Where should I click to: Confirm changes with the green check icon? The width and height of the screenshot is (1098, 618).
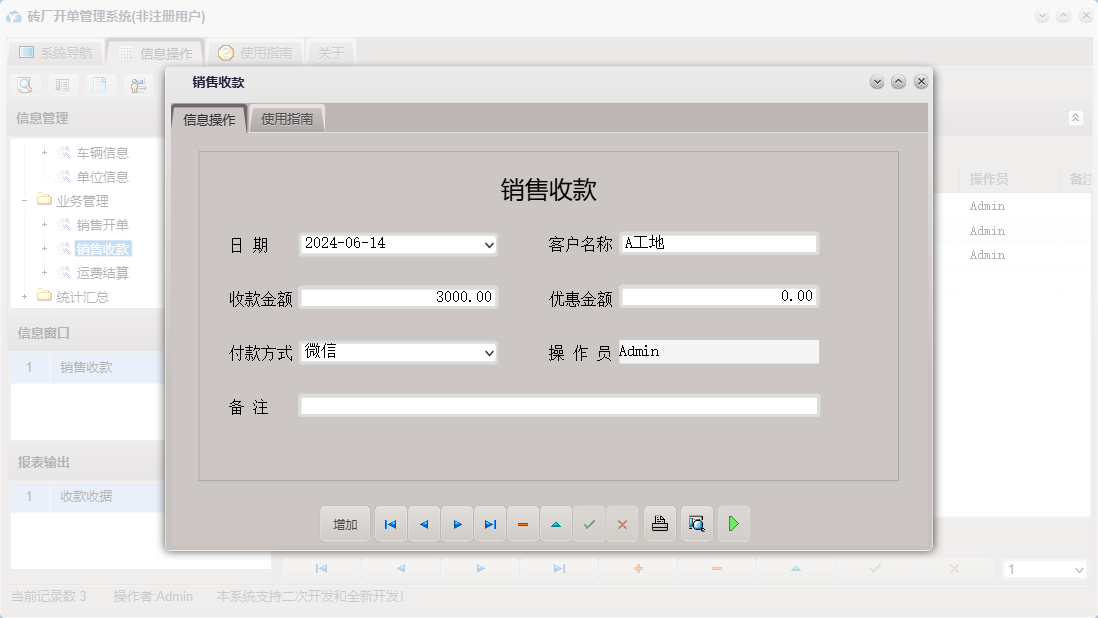(589, 523)
